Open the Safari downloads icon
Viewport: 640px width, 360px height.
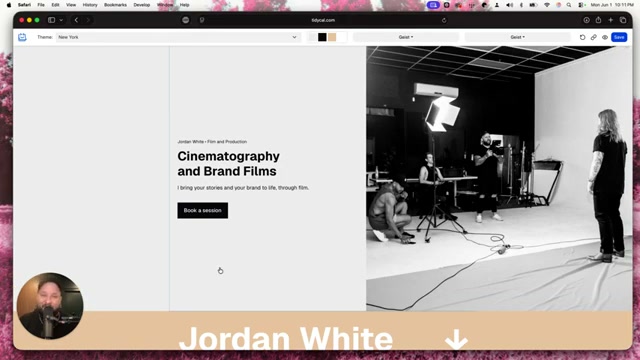pyautogui.click(x=586, y=20)
